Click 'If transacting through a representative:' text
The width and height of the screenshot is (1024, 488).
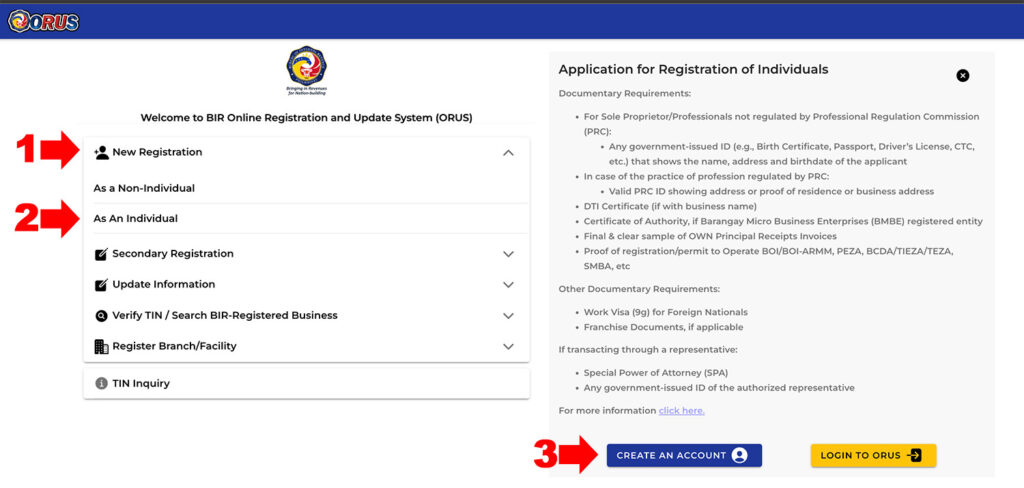point(648,350)
